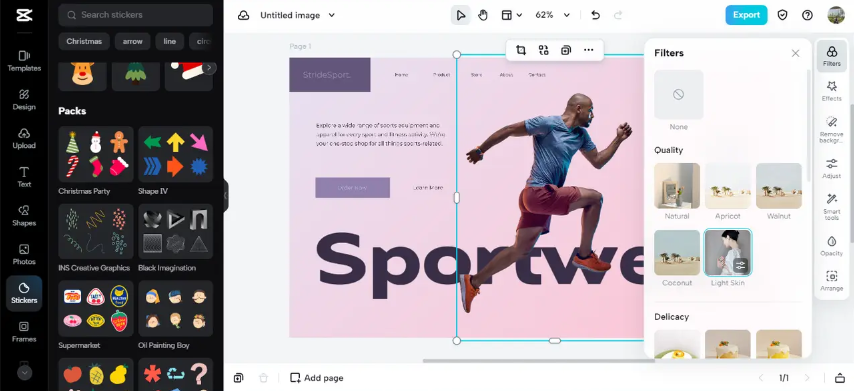Open the layout resize icon
The image size is (854, 391).
click(507, 15)
